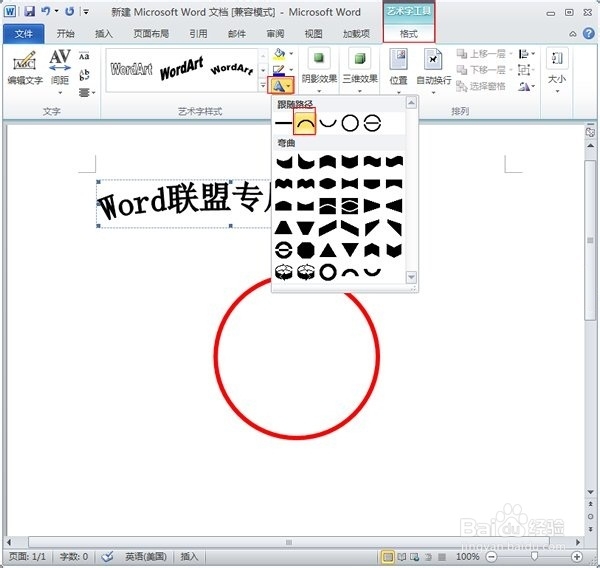
Task: Click the Undo arrow icon
Action: point(46,11)
